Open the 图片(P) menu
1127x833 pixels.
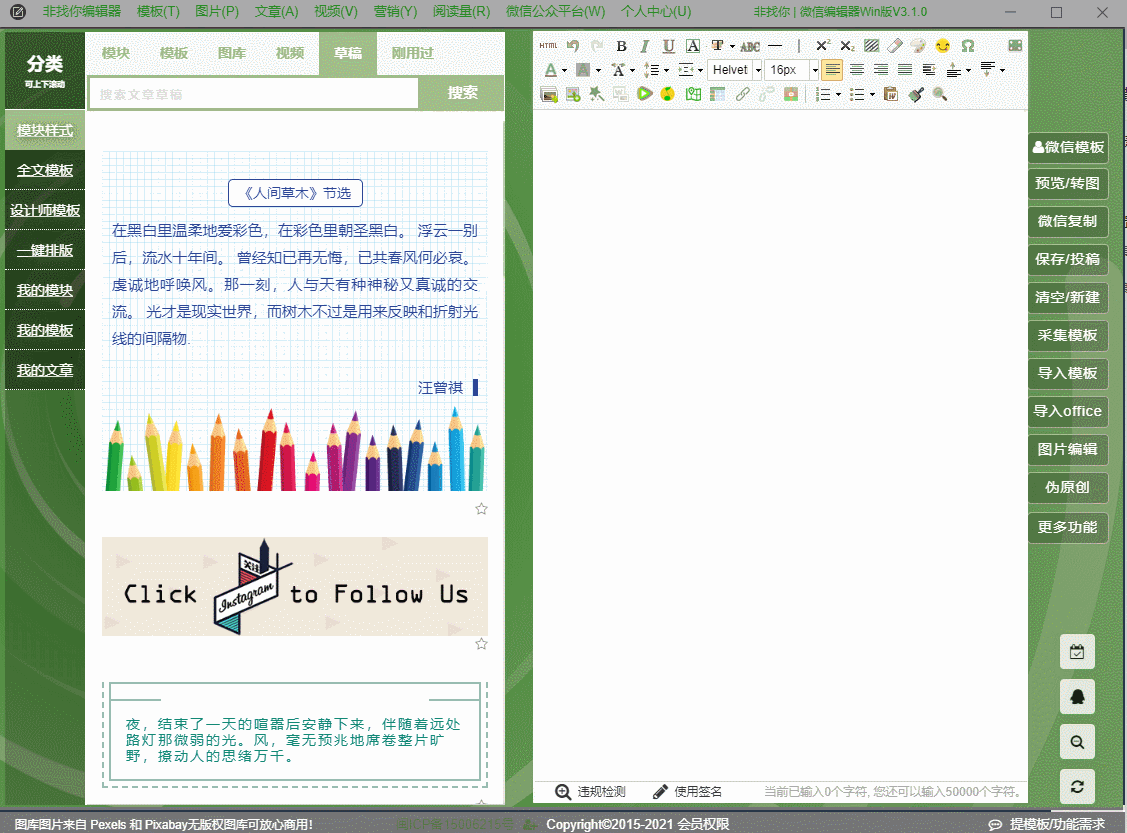click(217, 11)
